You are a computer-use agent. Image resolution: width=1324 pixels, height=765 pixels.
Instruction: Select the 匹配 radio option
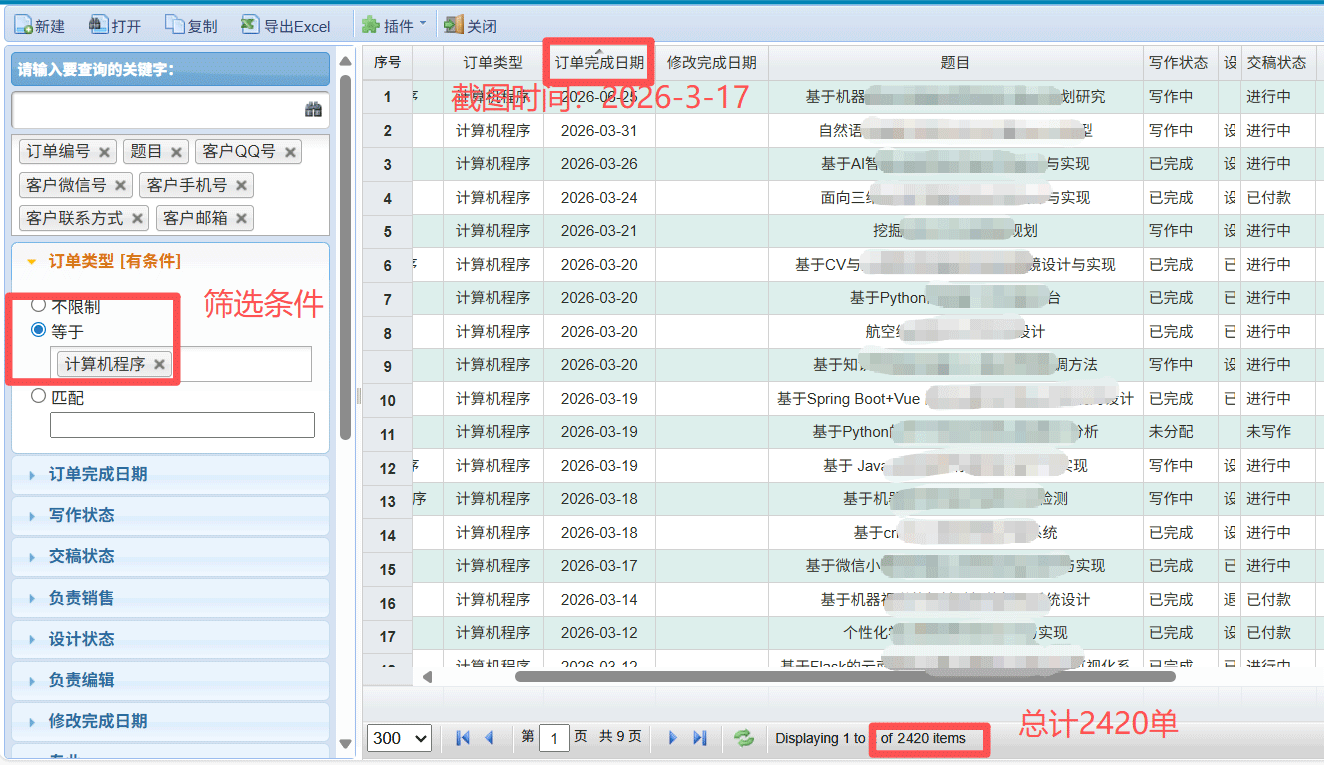[x=39, y=396]
